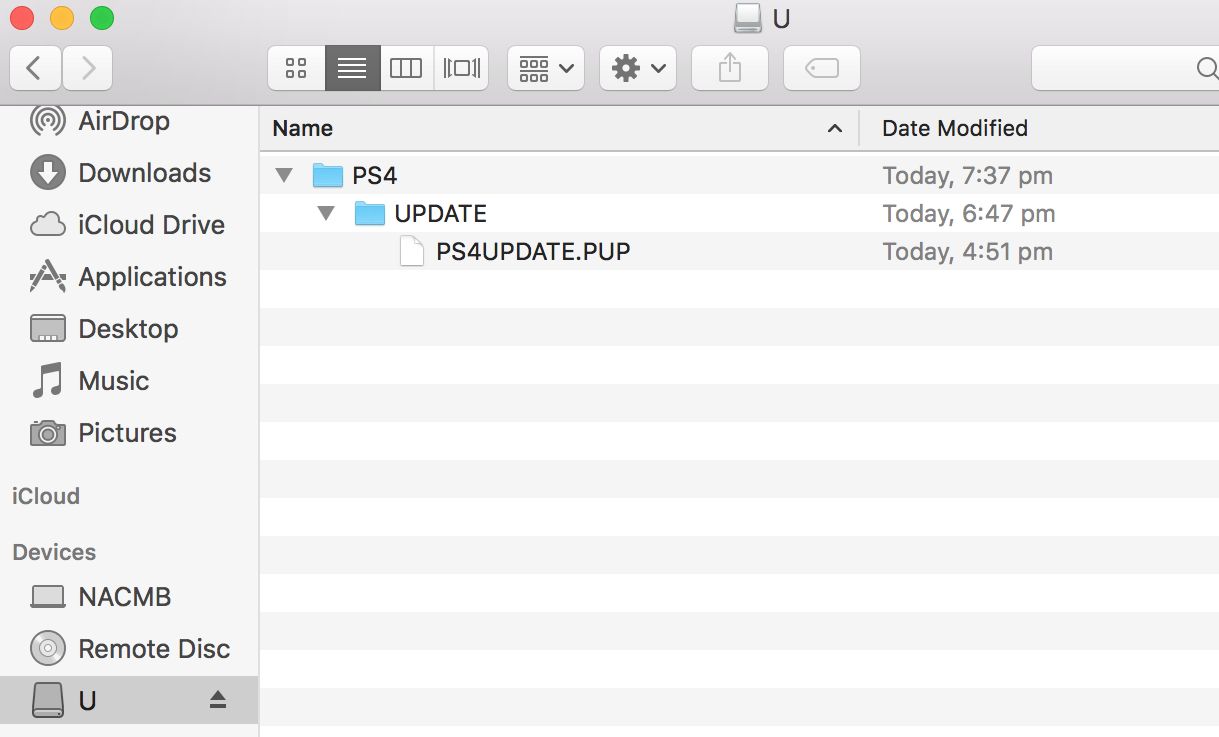Collapse the PS4 folder

(284, 176)
